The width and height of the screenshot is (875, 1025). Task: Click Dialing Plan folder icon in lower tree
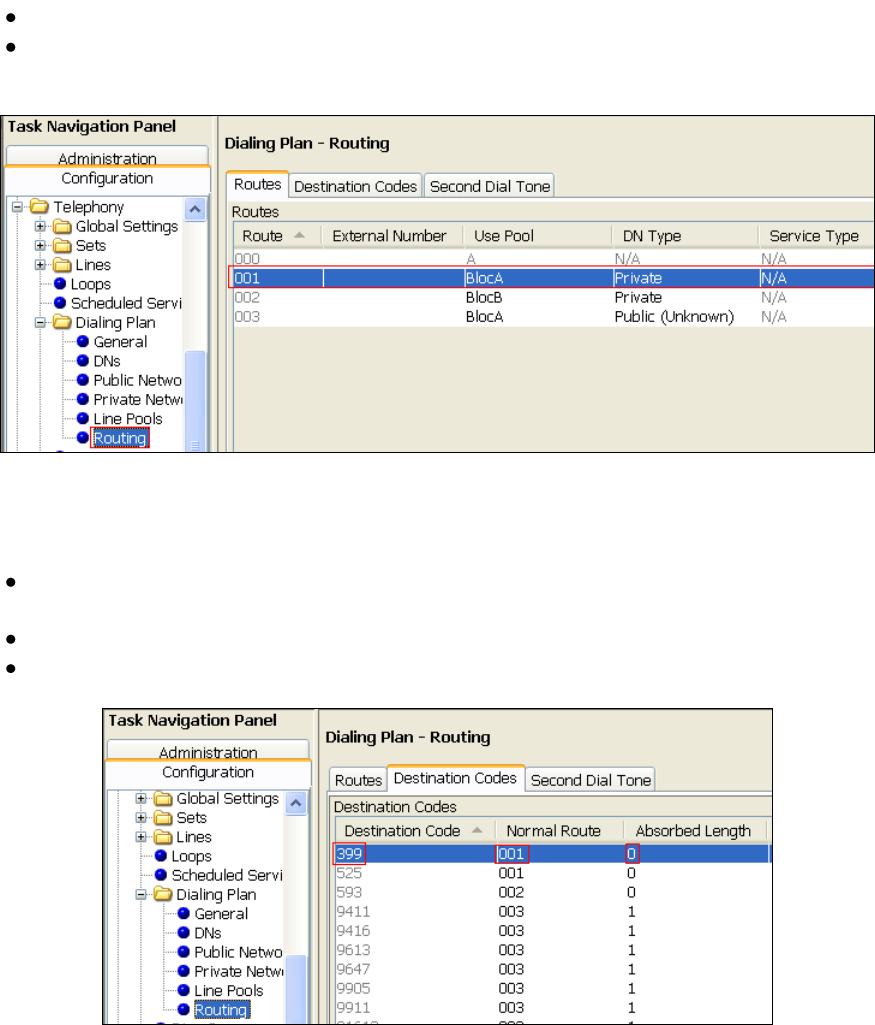[163, 894]
